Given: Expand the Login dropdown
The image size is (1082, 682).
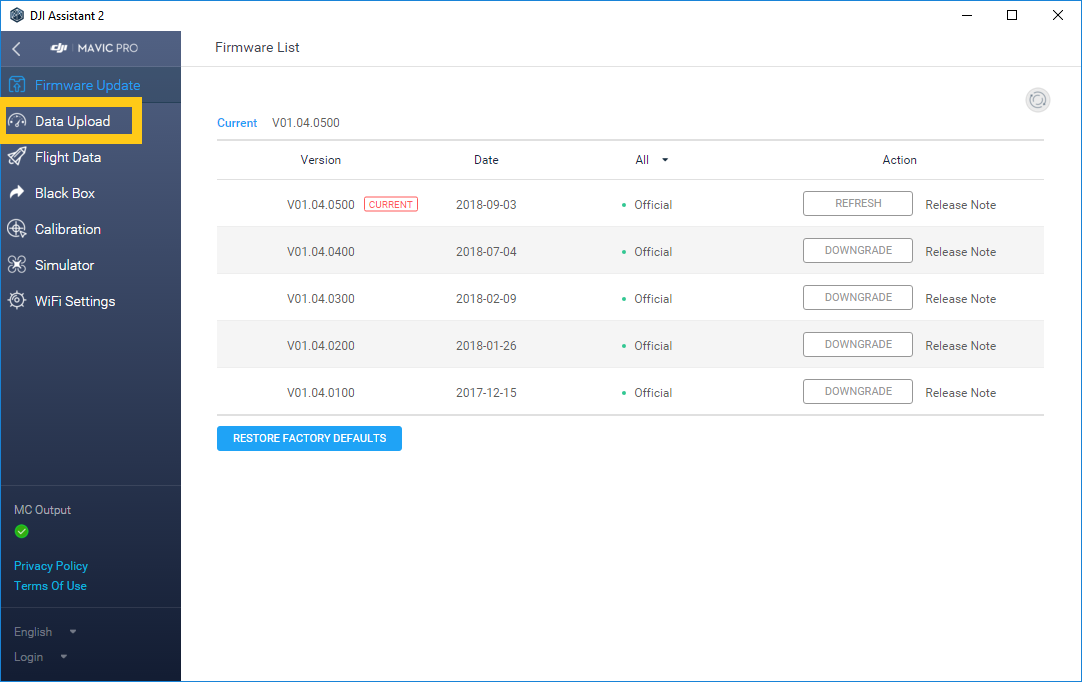Looking at the screenshot, I should pyautogui.click(x=40, y=656).
